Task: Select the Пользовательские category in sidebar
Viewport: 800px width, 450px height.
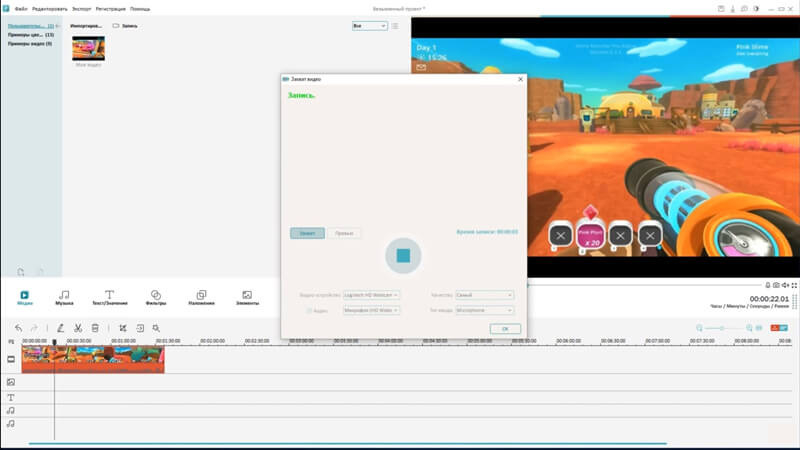Action: coord(31,26)
